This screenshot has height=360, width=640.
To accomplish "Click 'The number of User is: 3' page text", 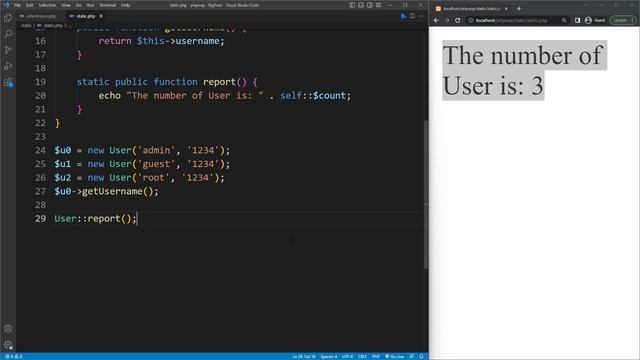I will coord(524,70).
